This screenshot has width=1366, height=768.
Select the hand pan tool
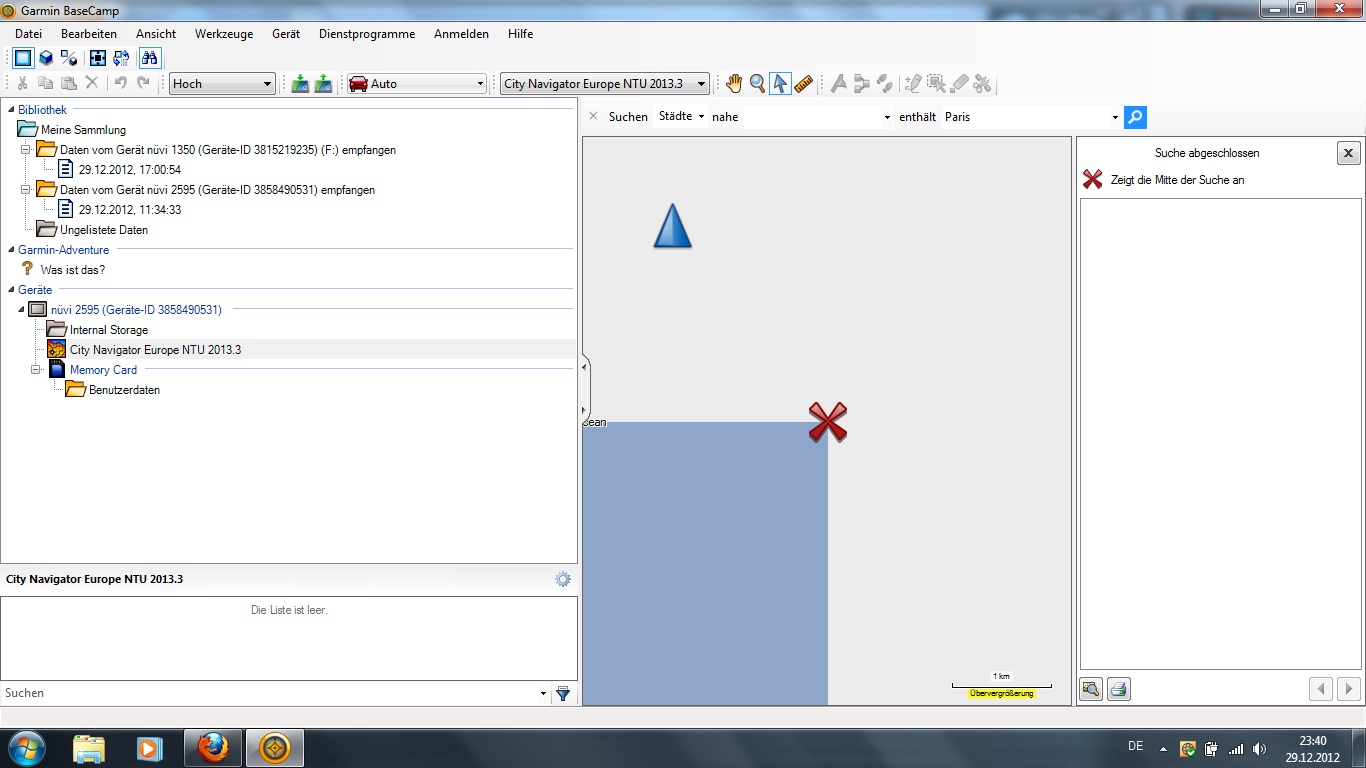(x=734, y=84)
